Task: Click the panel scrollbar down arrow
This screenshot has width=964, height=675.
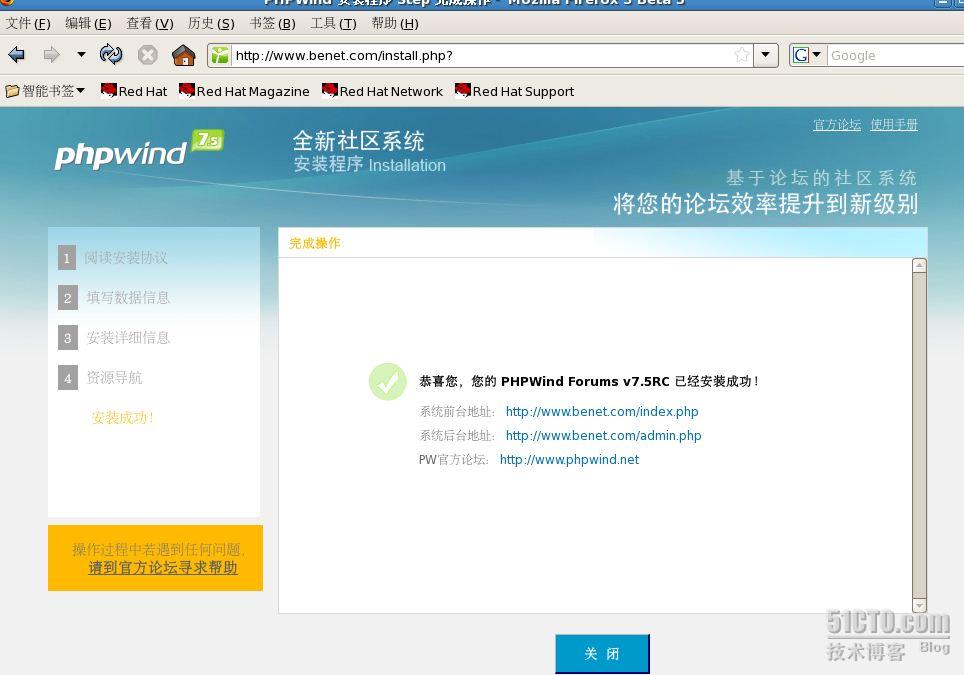Action: (x=919, y=606)
